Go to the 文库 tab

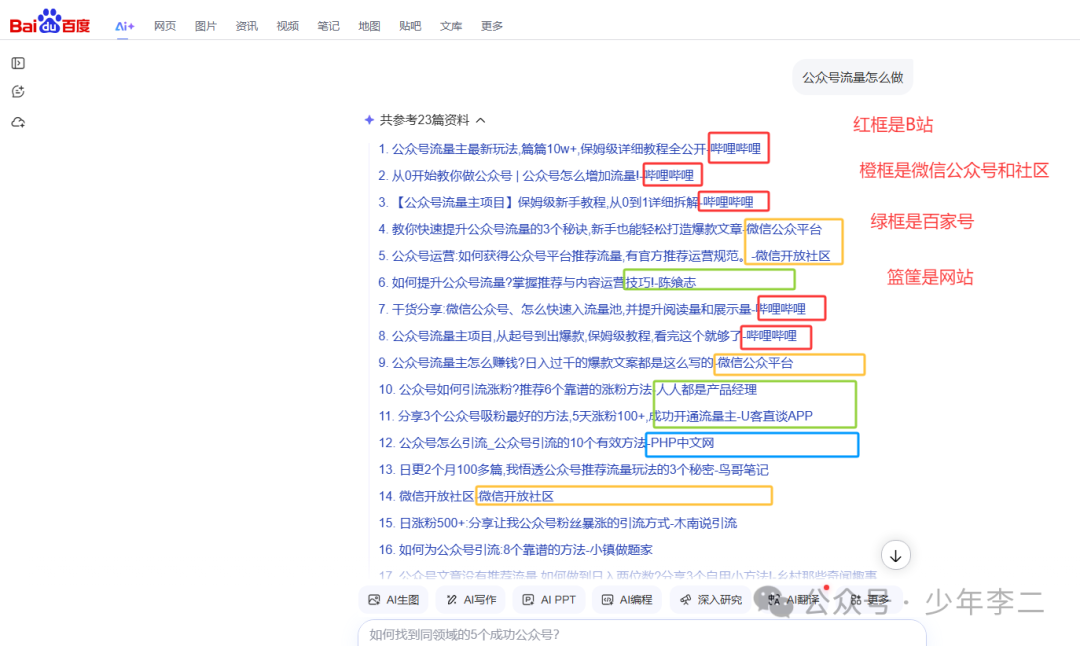(451, 26)
